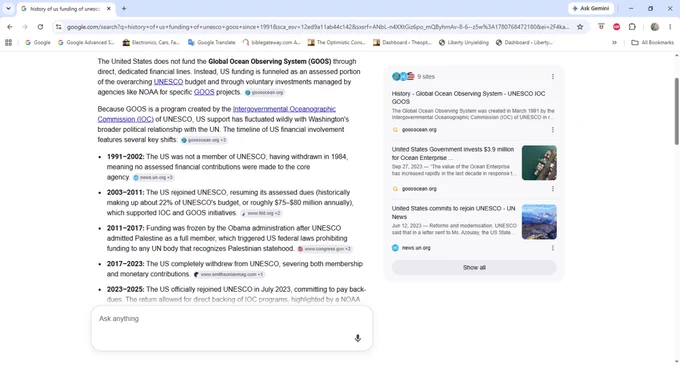
Task: Click the Ocean Enterprise port thumbnail
Action: click(539, 163)
